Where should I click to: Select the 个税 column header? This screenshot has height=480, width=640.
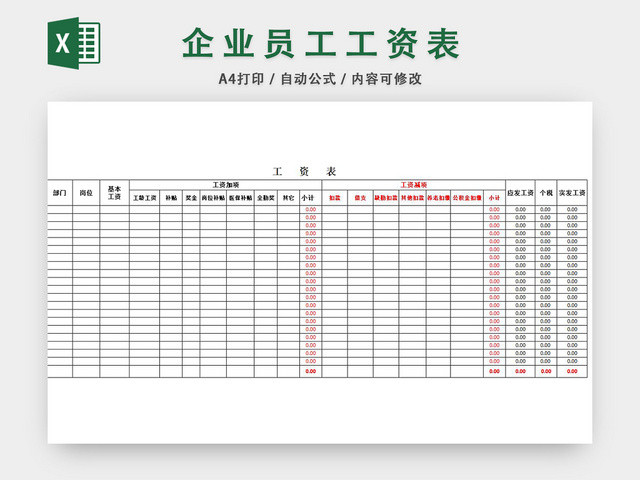[x=546, y=193]
